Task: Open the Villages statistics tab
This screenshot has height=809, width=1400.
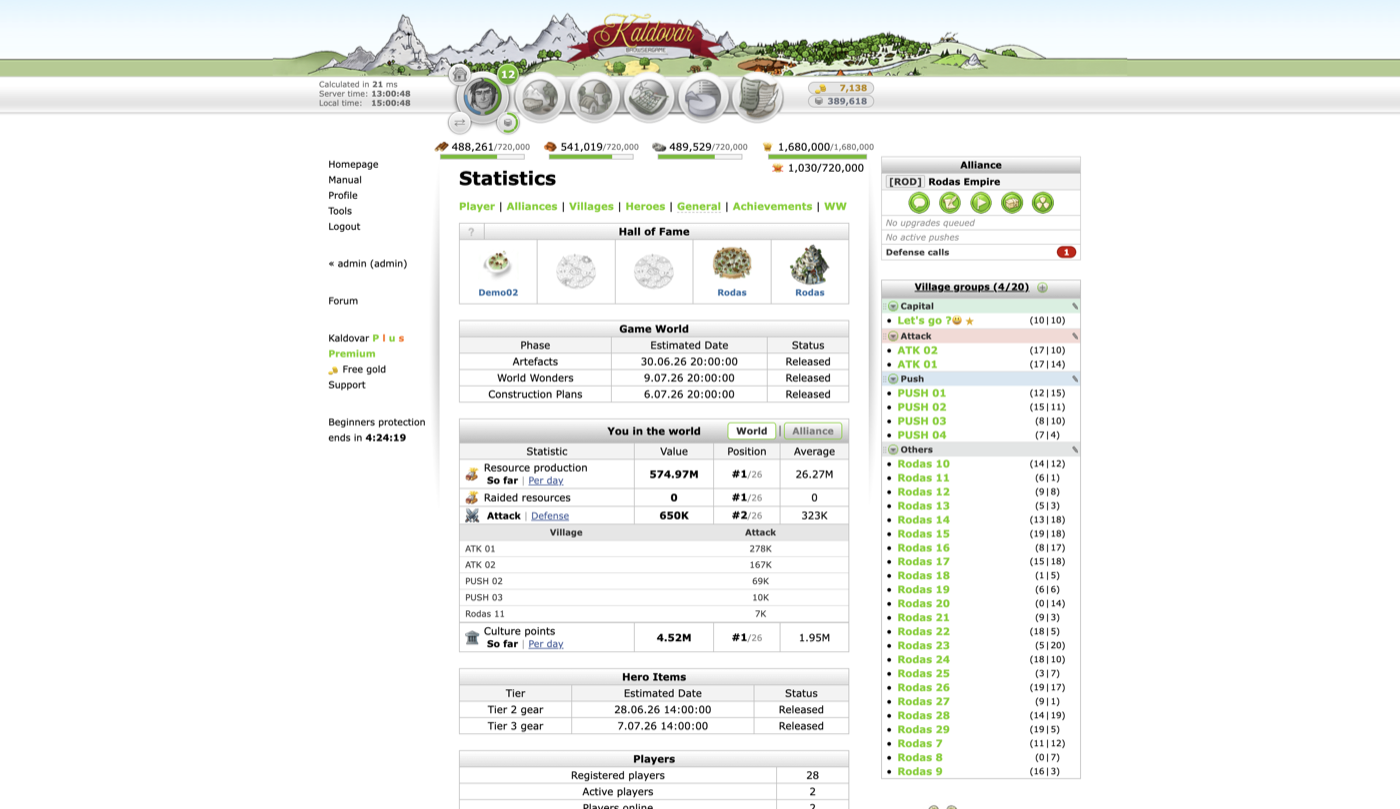Action: tap(591, 207)
